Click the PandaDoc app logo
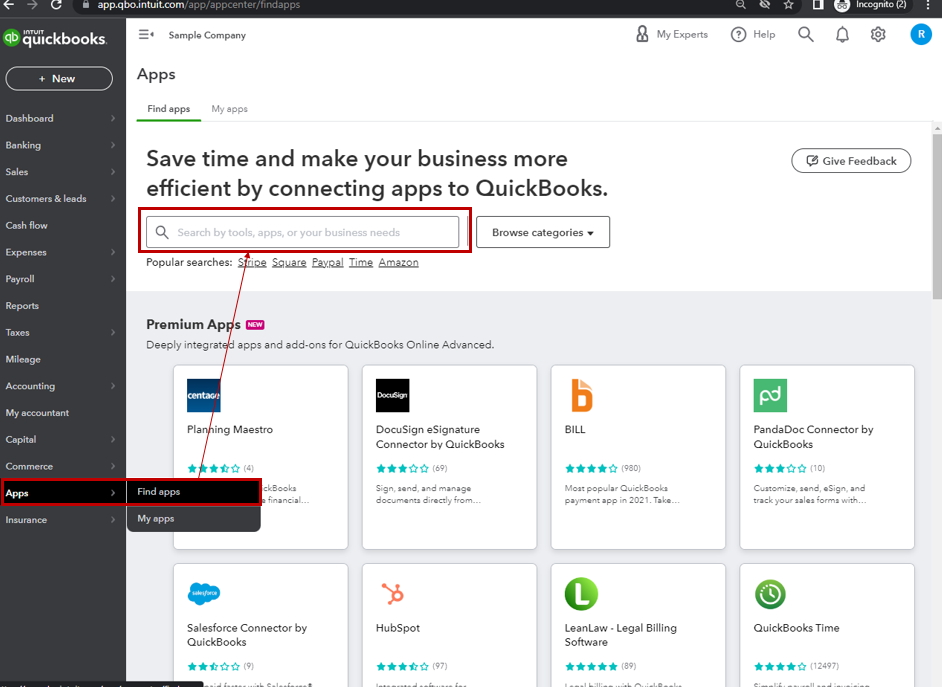This screenshot has height=687, width=942. (770, 395)
